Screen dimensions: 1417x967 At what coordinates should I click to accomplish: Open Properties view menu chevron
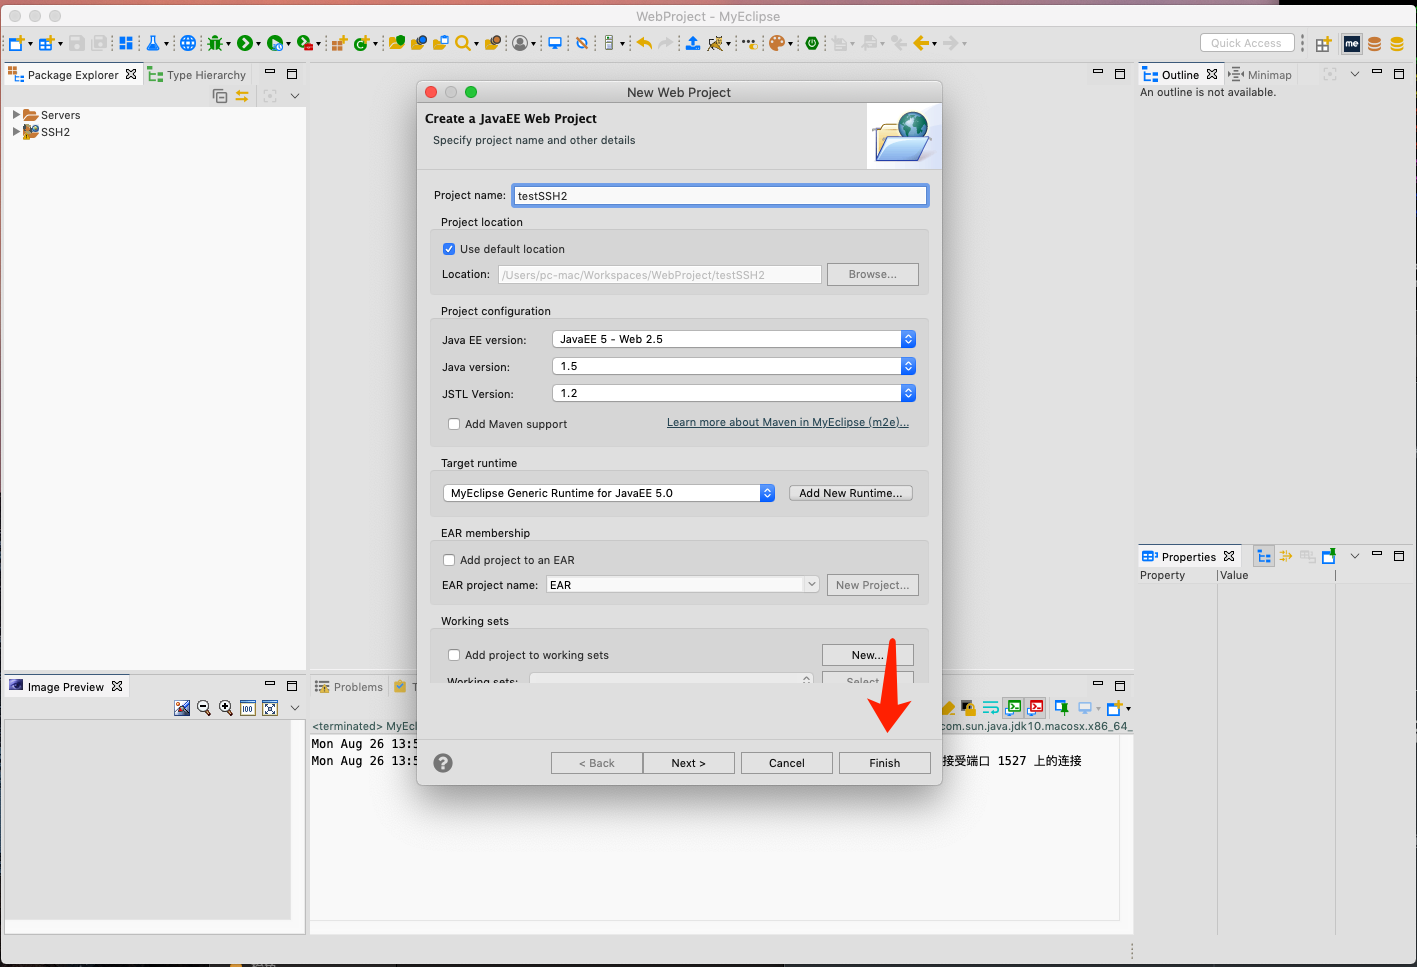1355,556
